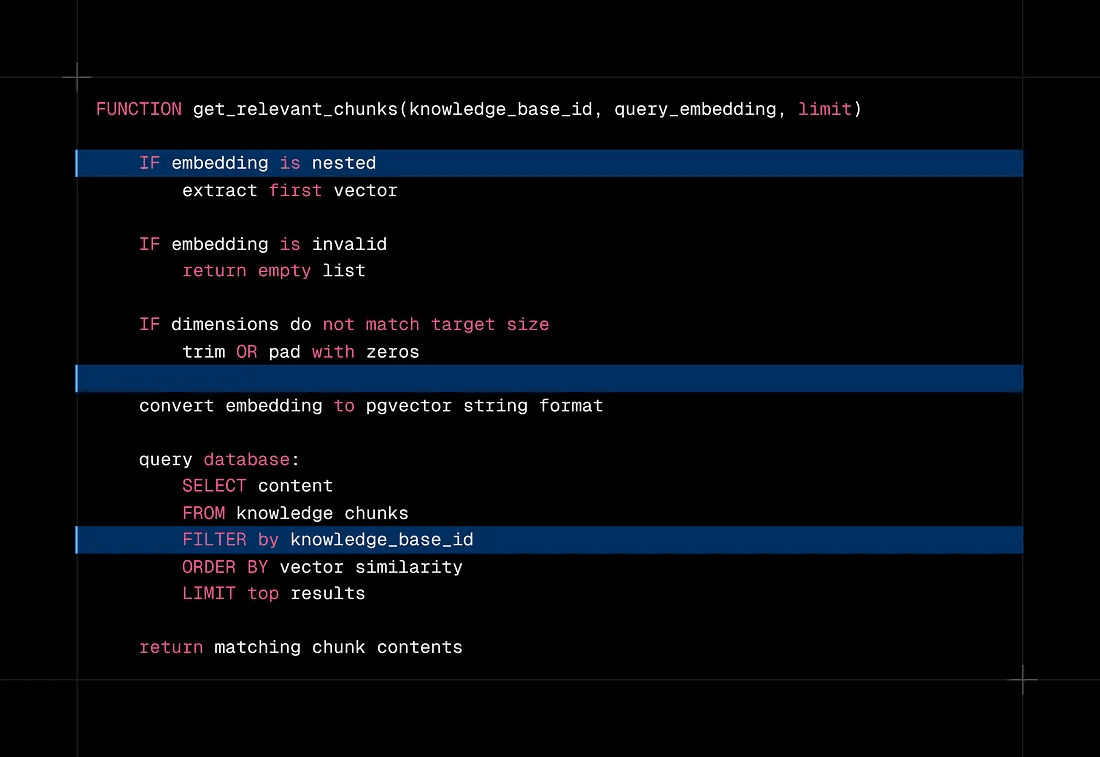The height and width of the screenshot is (757, 1100).
Task: Click "convert embedding to pgvector string format"
Action: pyautogui.click(x=370, y=406)
